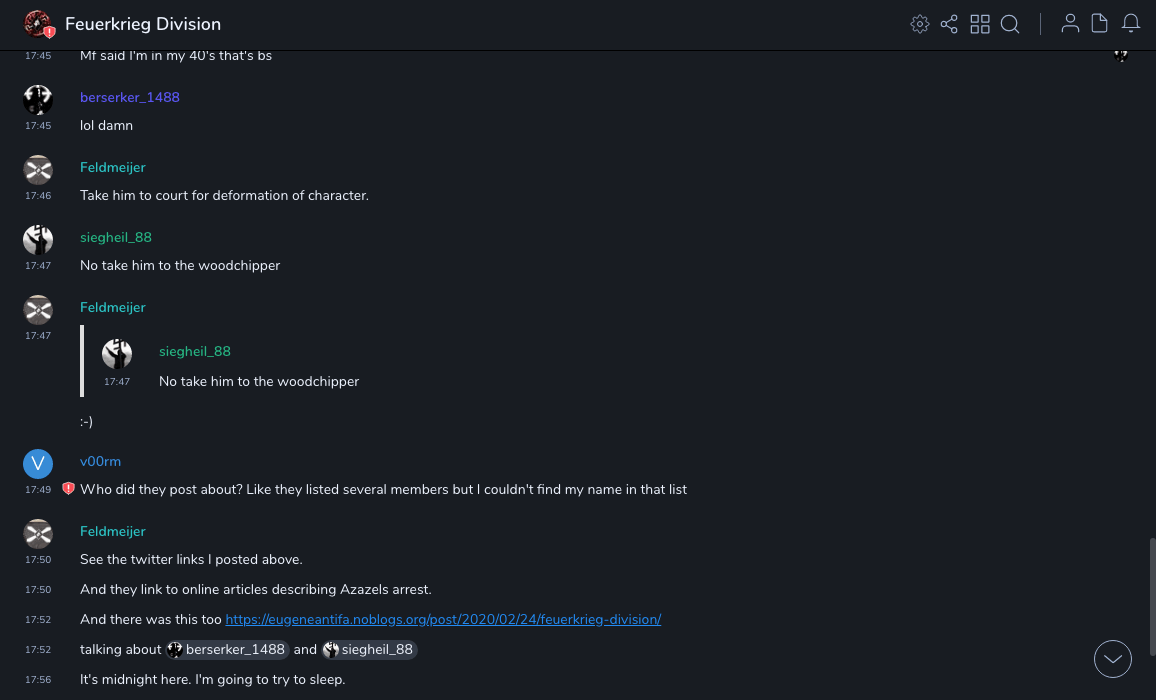The width and height of the screenshot is (1156, 700).
Task: Click the berserker_1488 mention pill
Action: [227, 650]
